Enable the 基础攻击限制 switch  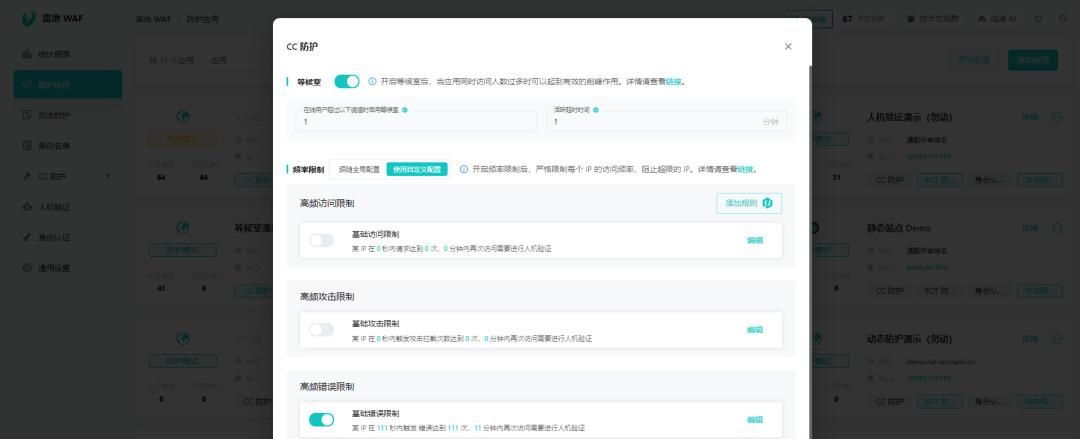click(321, 329)
